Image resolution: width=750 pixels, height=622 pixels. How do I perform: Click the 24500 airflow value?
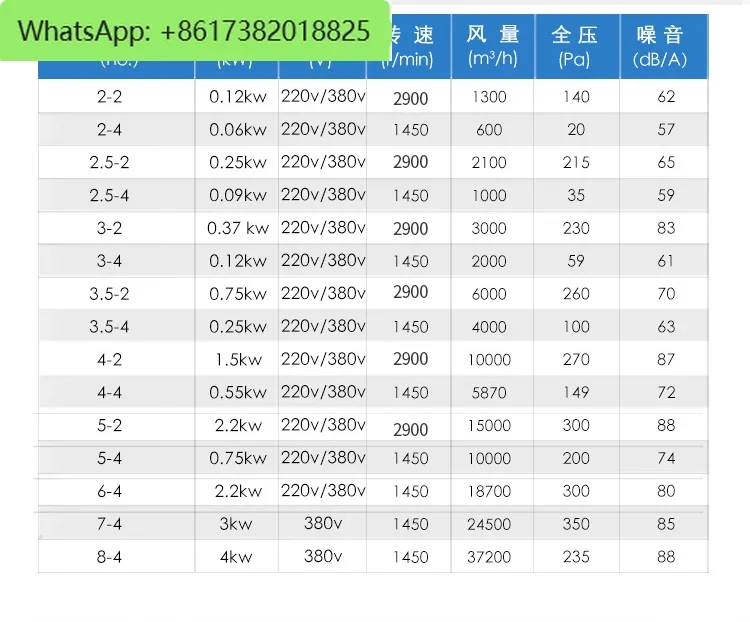point(489,524)
